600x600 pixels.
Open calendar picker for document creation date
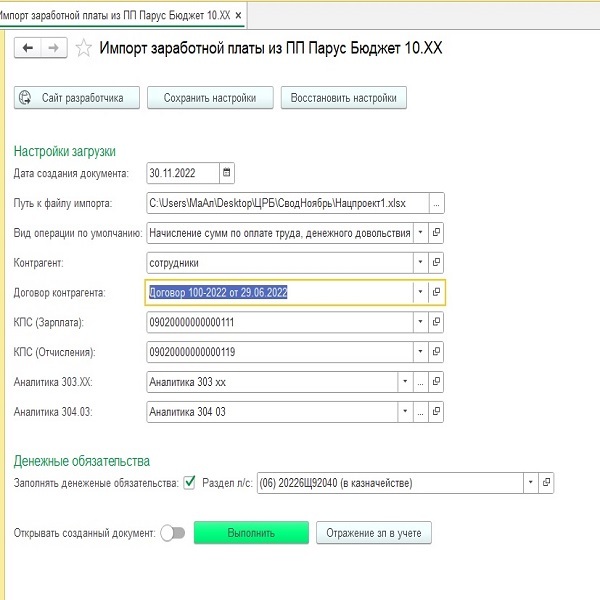pyautogui.click(x=227, y=173)
